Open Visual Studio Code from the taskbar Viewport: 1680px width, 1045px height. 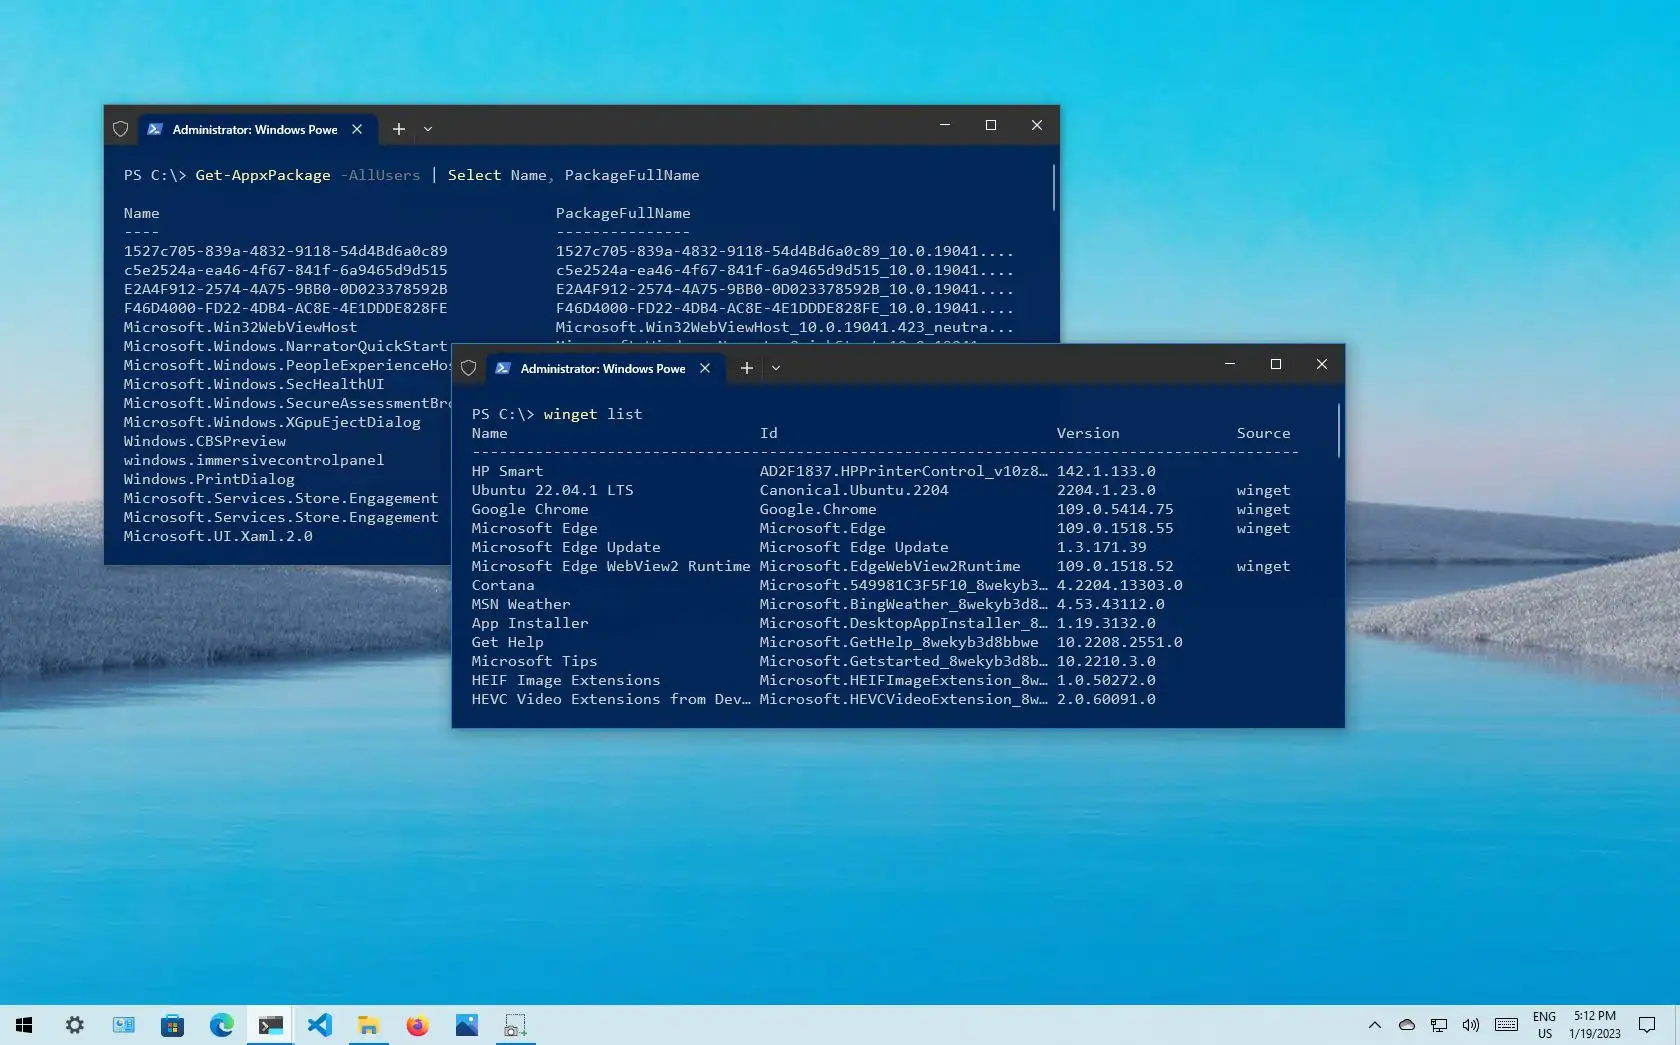(319, 1025)
